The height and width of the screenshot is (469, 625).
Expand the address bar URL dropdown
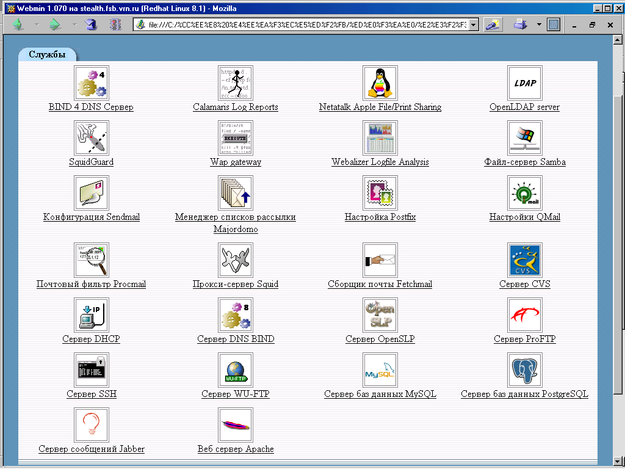[474, 25]
